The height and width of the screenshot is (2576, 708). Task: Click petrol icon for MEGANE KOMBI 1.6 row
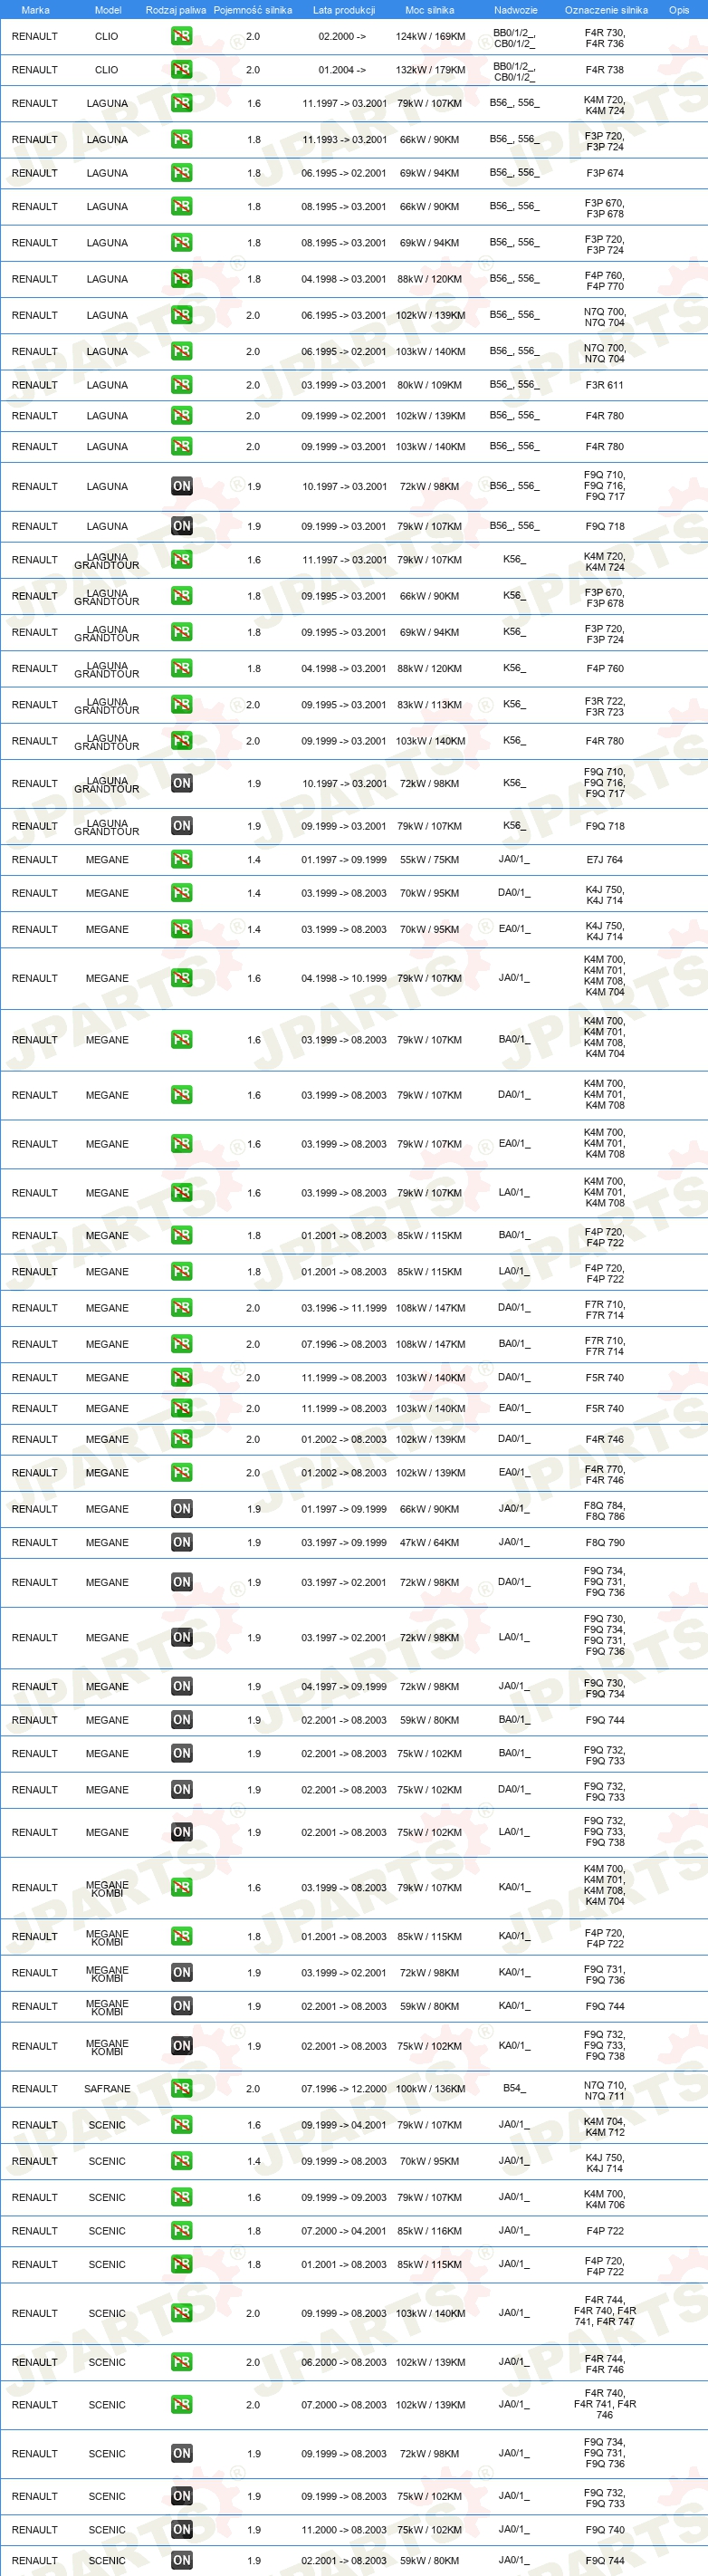(x=181, y=1888)
